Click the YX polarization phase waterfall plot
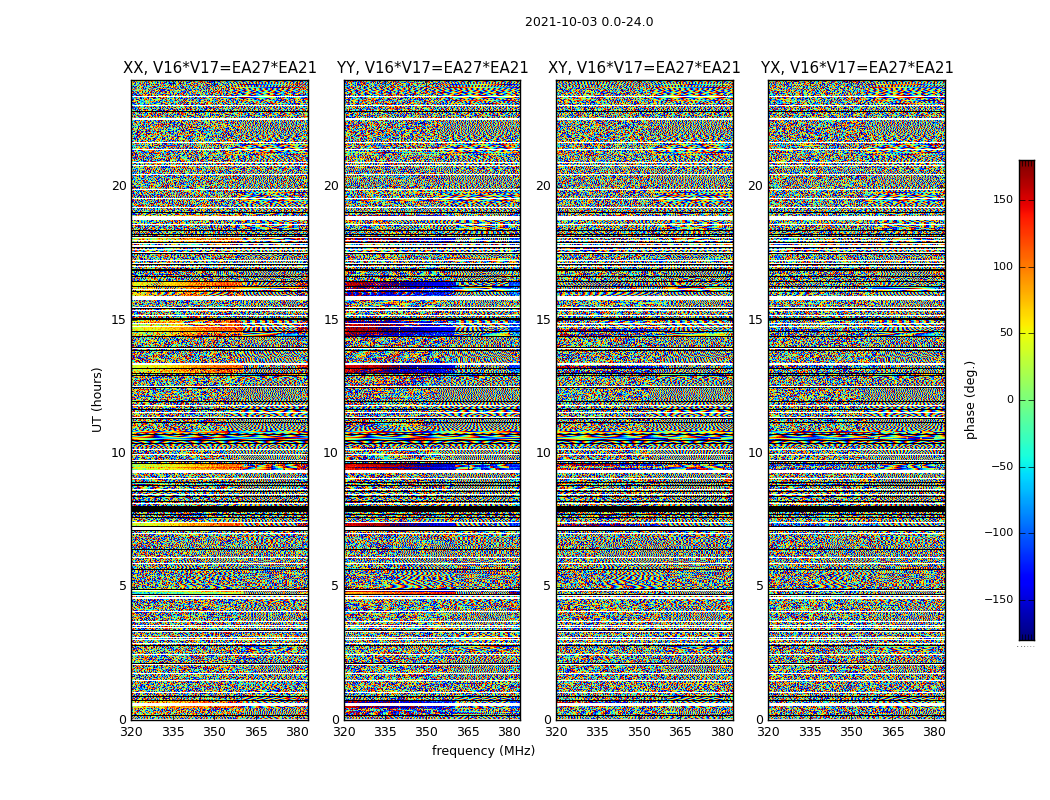This screenshot has width=1050, height=800. [x=856, y=400]
